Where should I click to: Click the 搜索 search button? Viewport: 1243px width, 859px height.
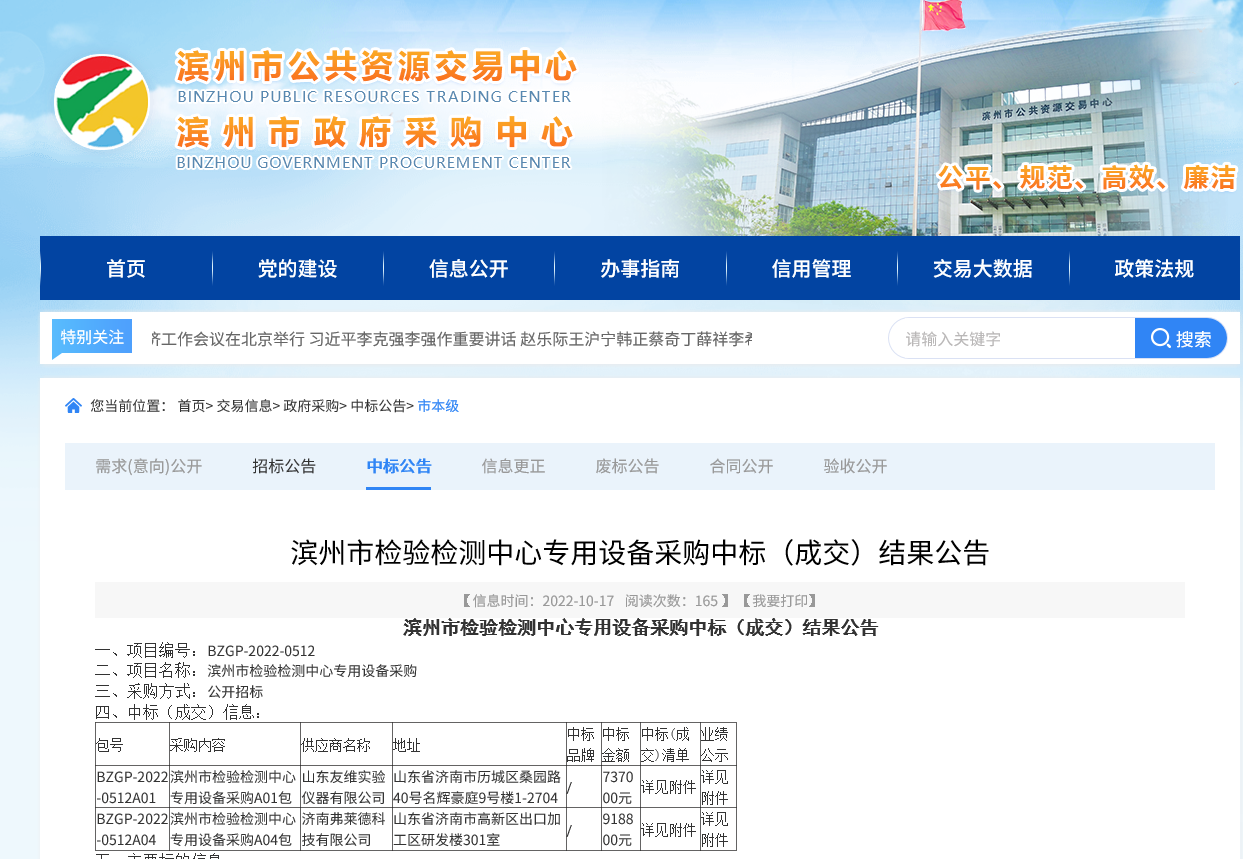click(x=1181, y=338)
